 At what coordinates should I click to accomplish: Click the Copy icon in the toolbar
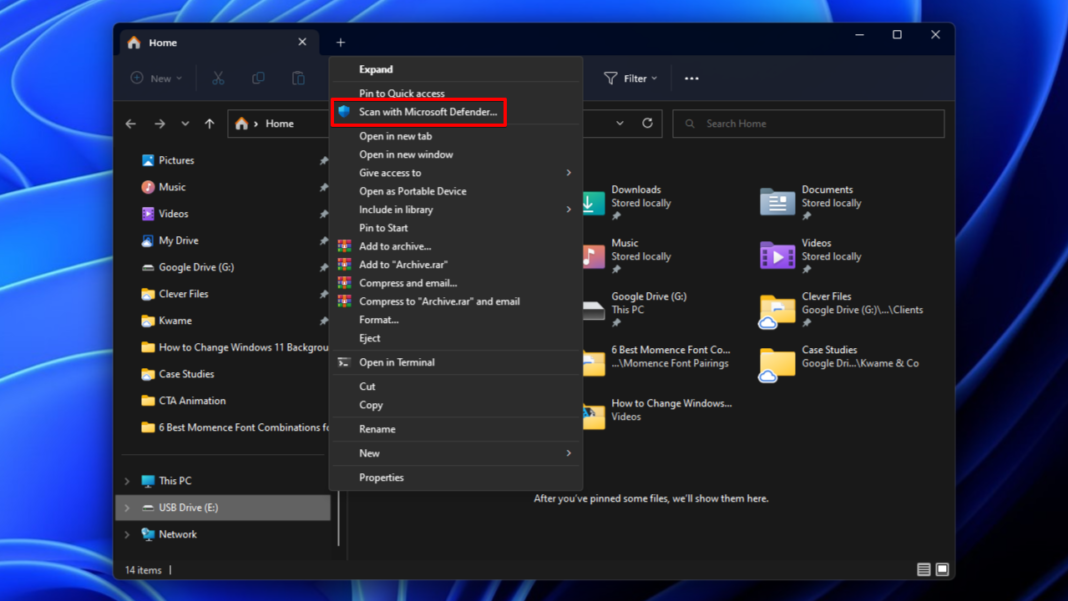[x=258, y=77]
